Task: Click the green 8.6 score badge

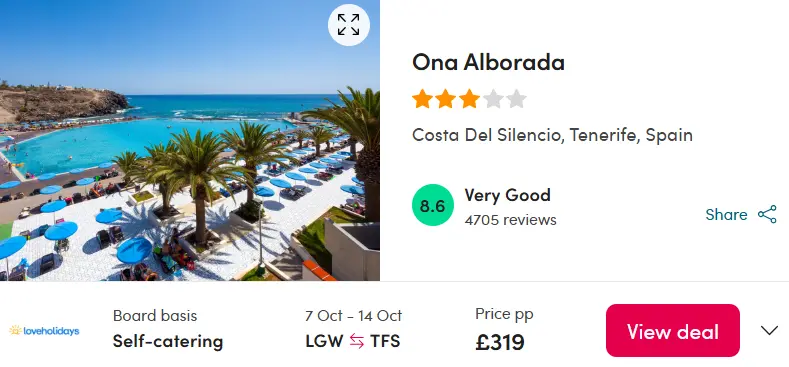Action: (x=433, y=205)
